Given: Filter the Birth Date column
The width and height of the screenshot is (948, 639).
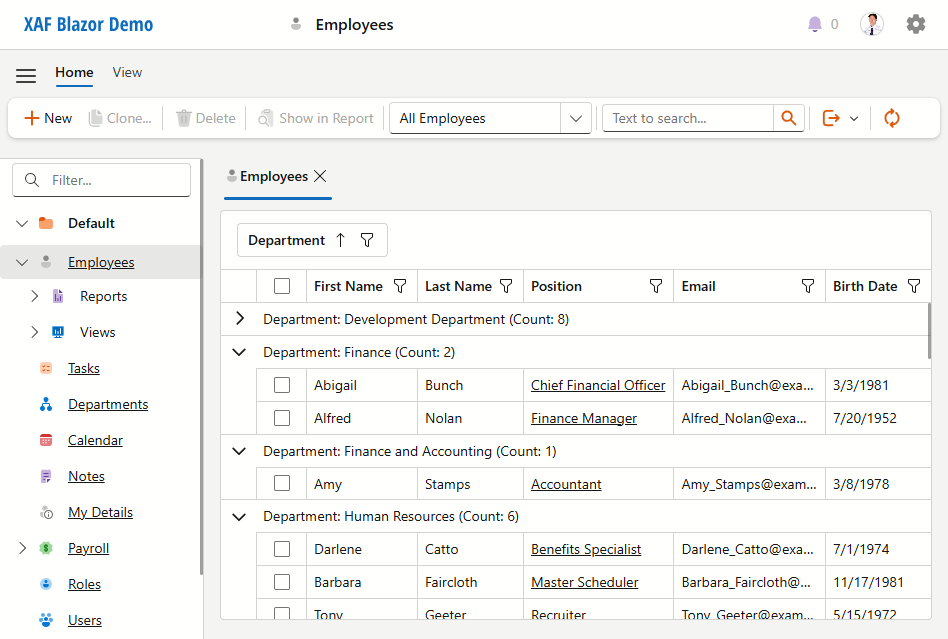Looking at the screenshot, I should 914,286.
